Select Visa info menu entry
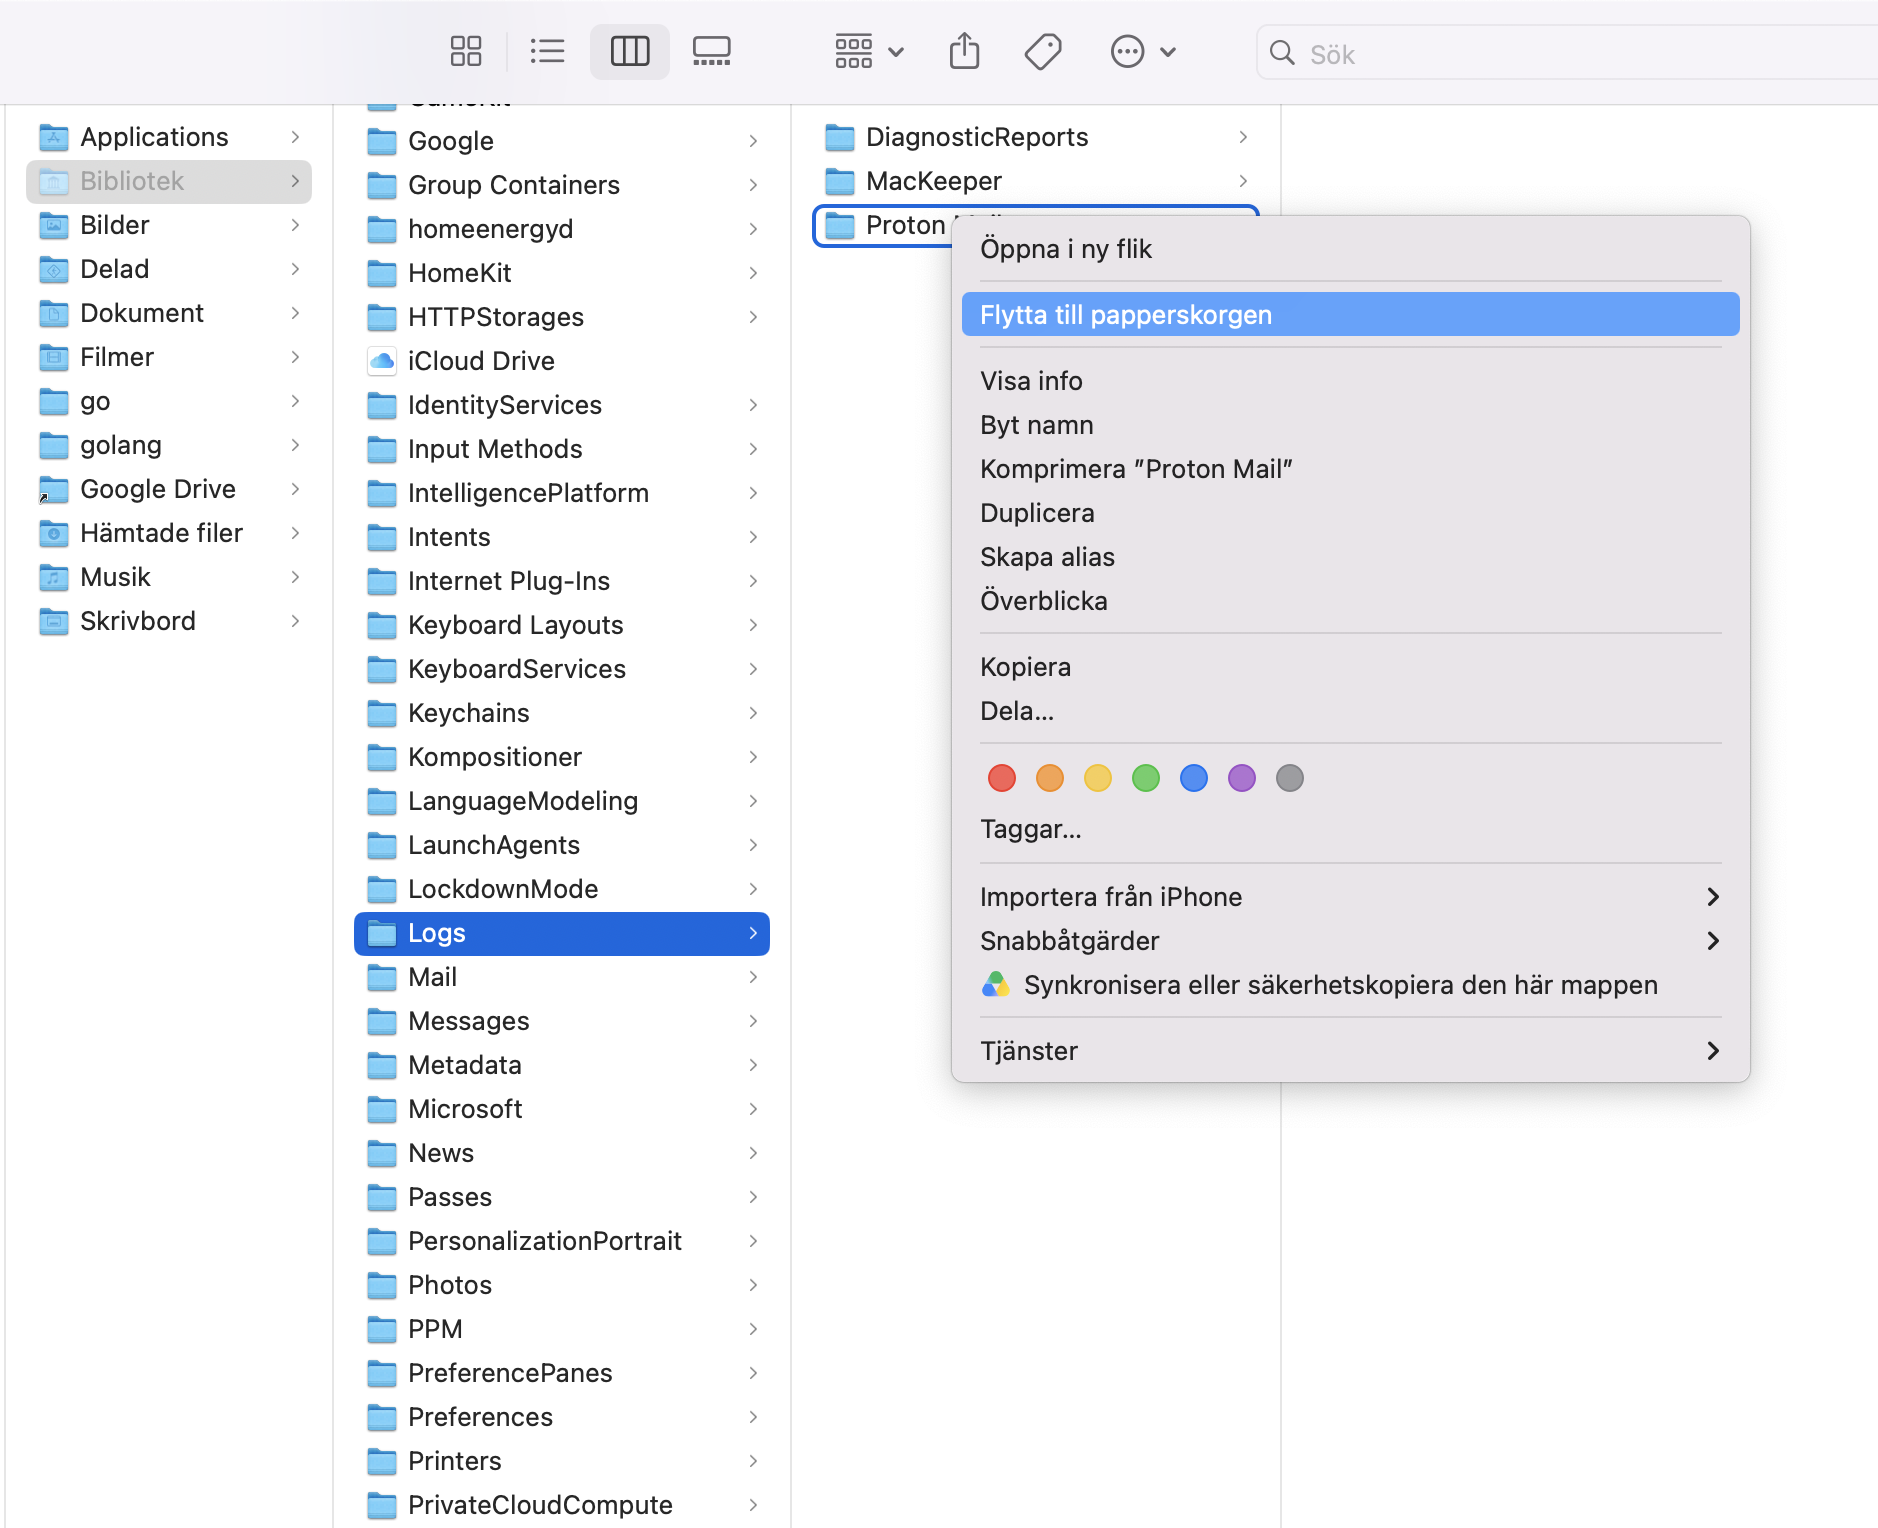Viewport: 1878px width, 1528px height. [x=1350, y=381]
